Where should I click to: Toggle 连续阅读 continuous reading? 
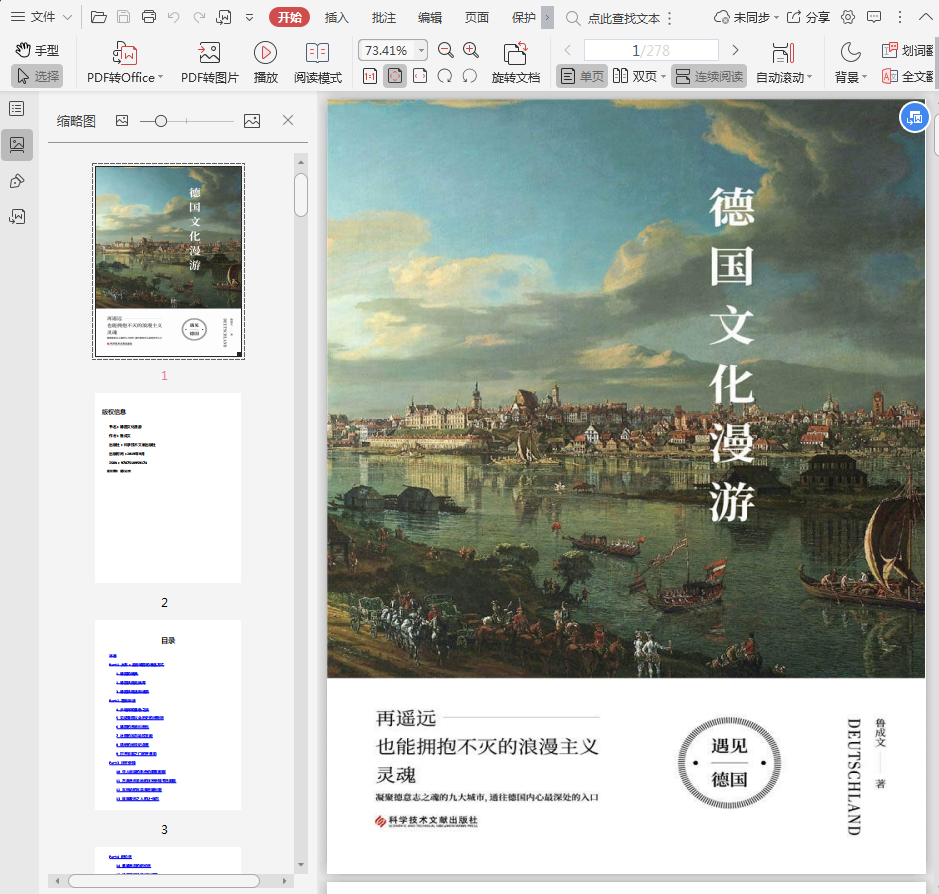tap(709, 76)
